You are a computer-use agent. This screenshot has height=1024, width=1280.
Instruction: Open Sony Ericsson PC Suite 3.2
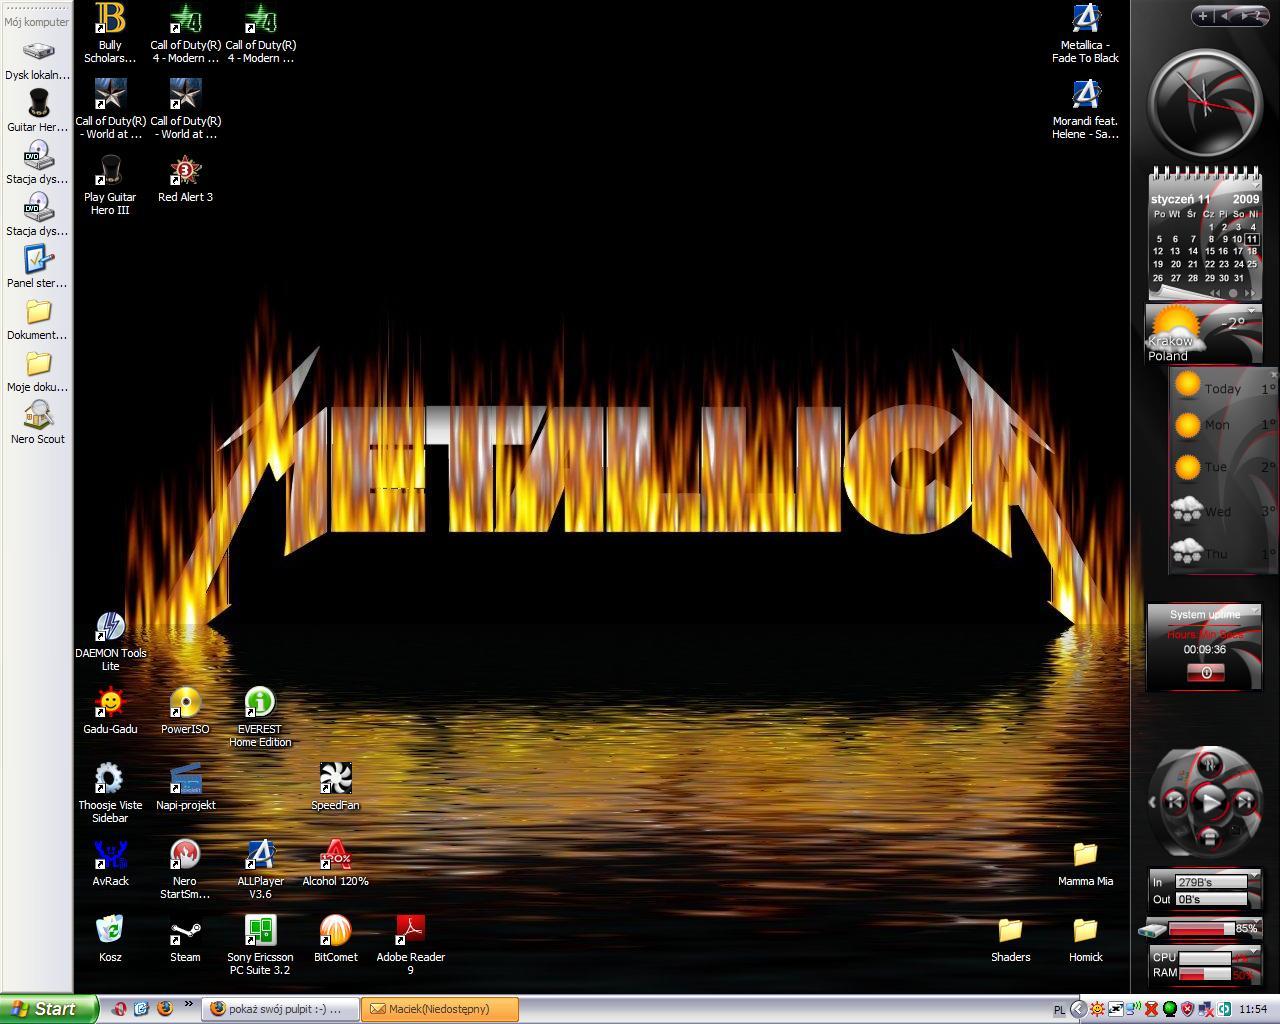(x=260, y=946)
